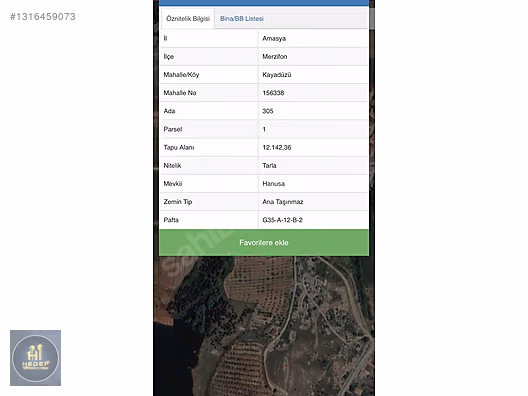528x396 pixels.
Task: Select the Ada value 305
Action: coord(268,111)
